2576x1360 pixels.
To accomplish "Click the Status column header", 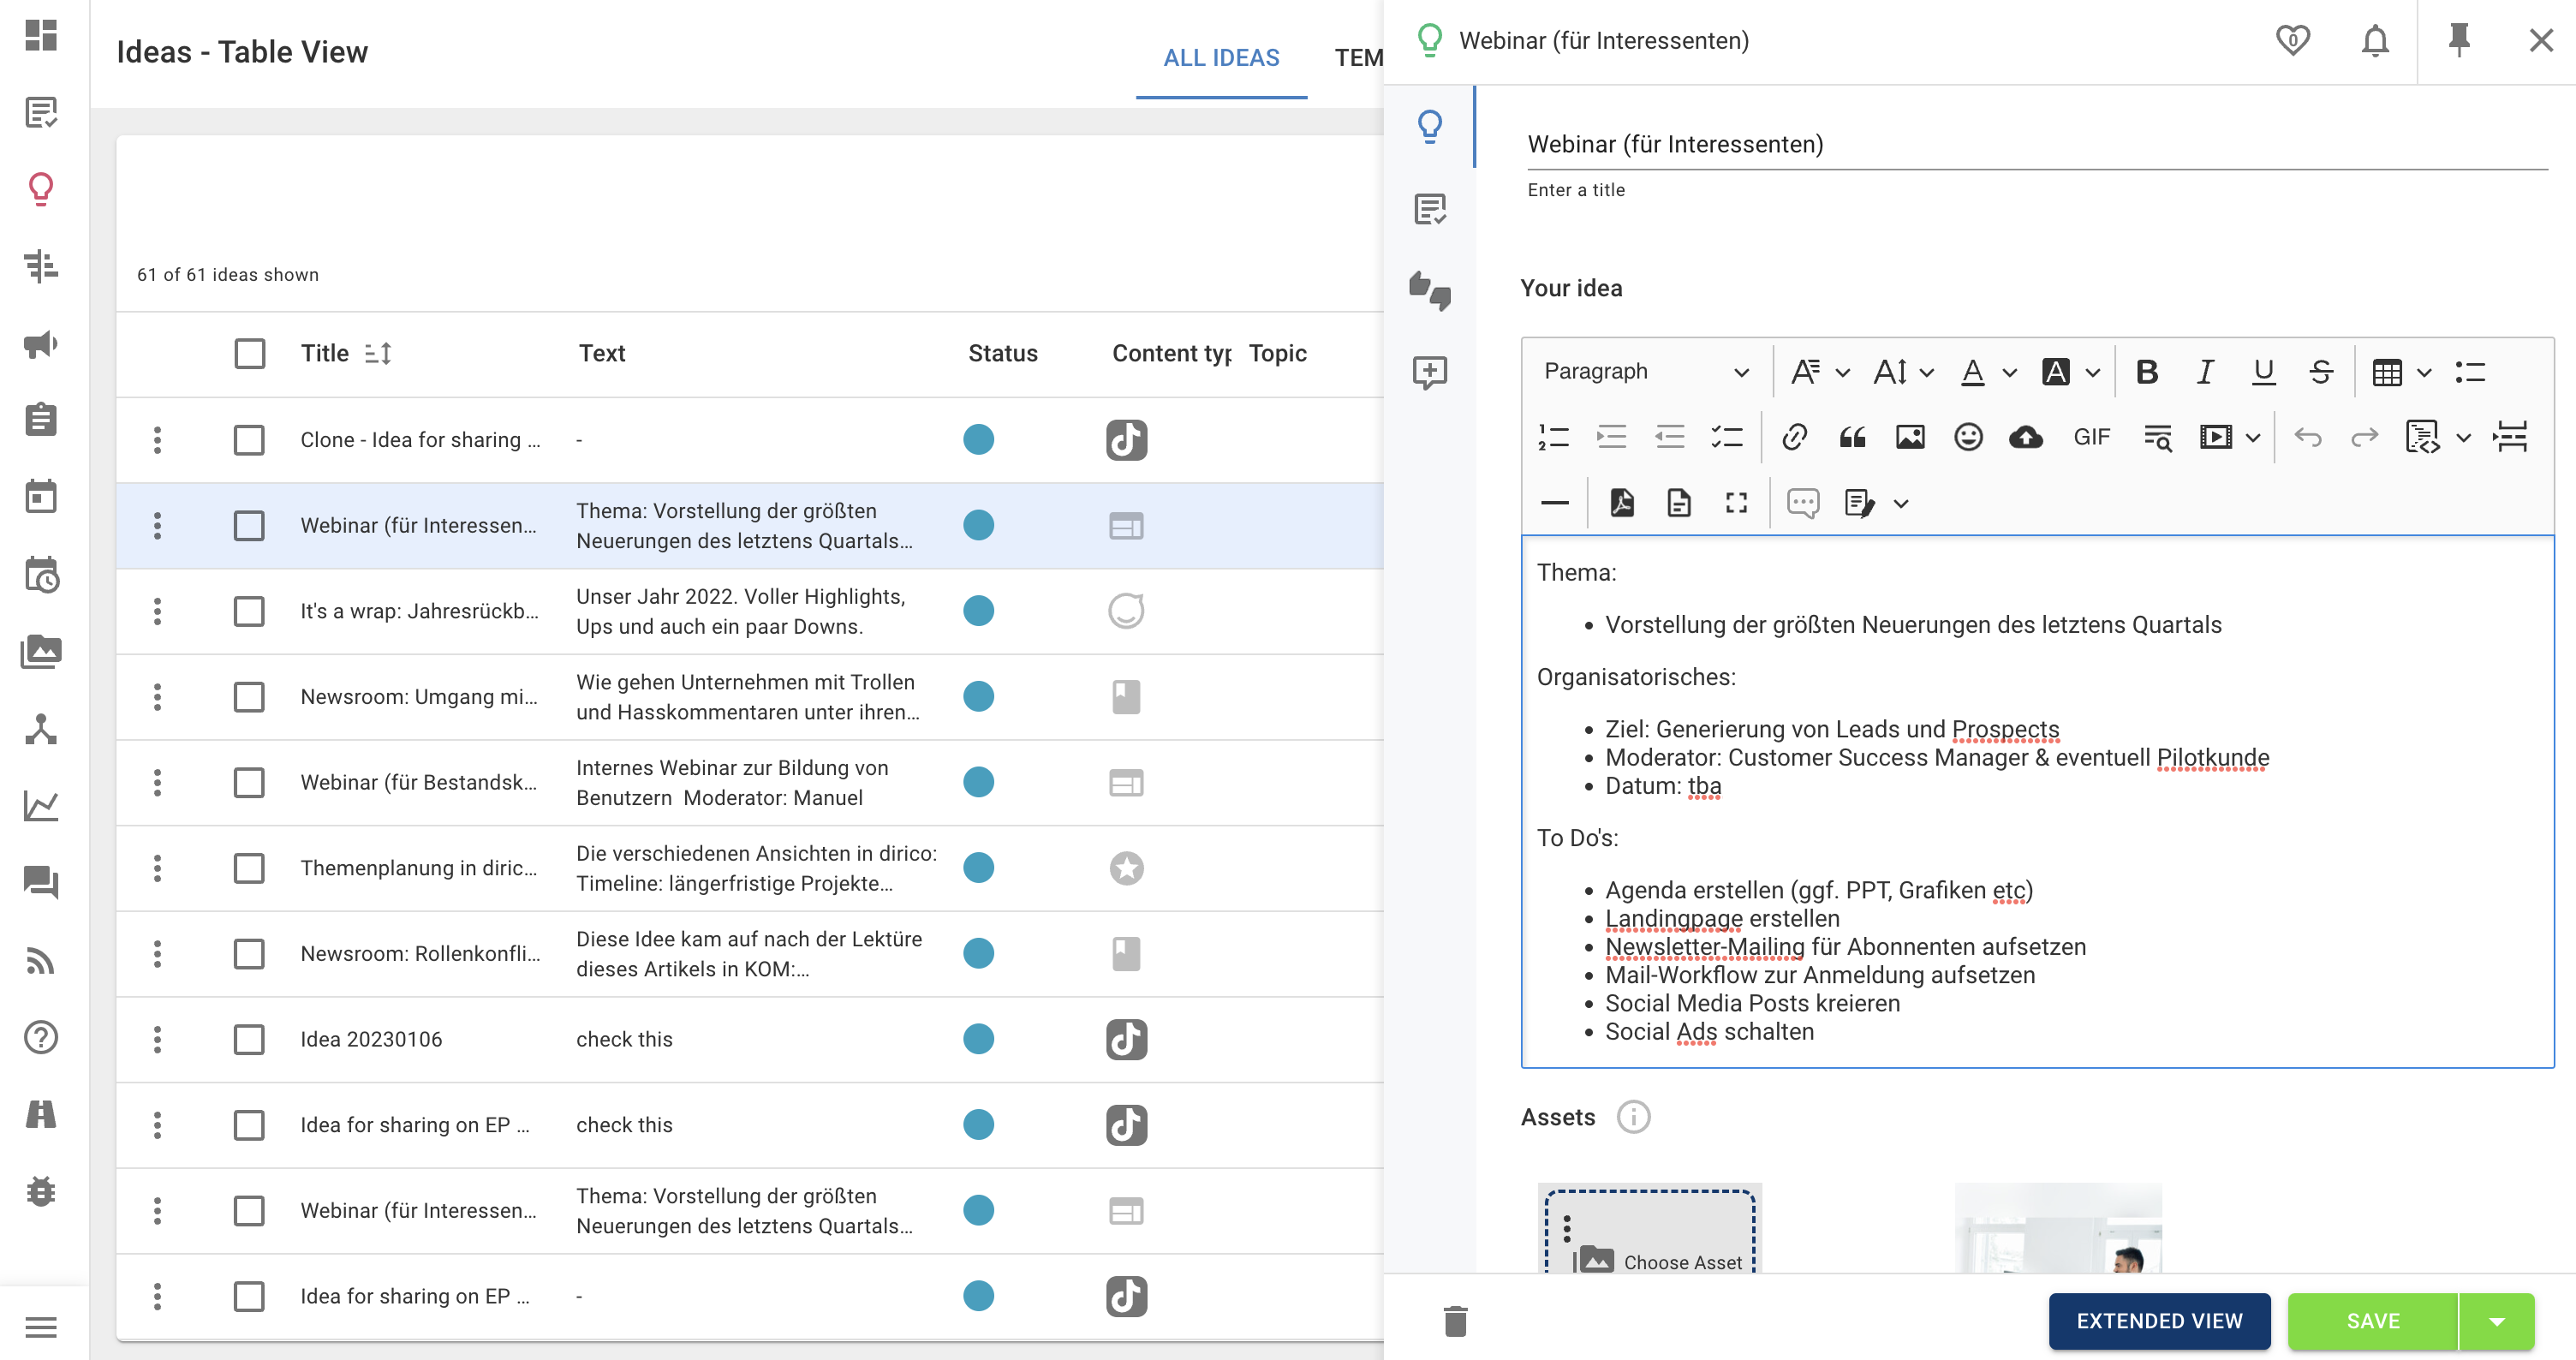I will click(1002, 353).
